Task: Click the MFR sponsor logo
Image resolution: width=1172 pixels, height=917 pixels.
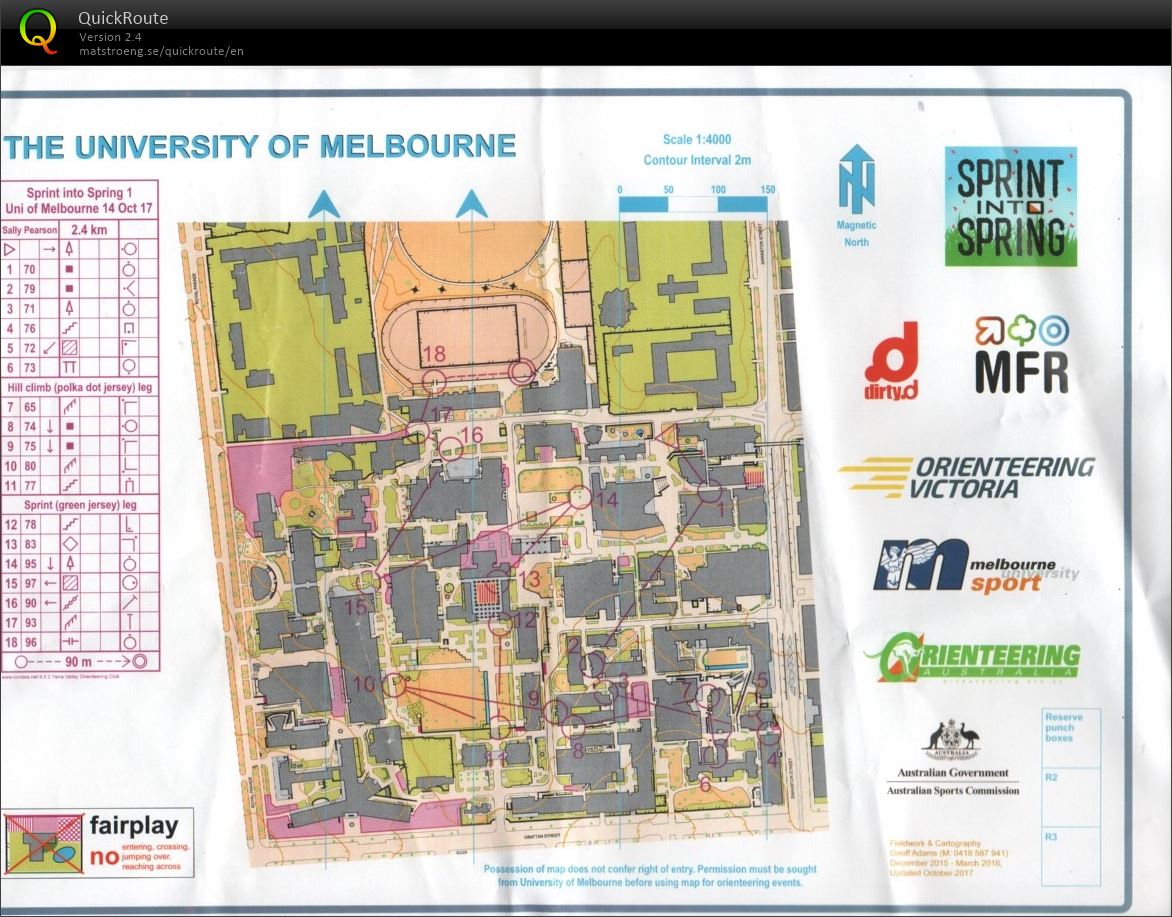Action: pos(1021,355)
